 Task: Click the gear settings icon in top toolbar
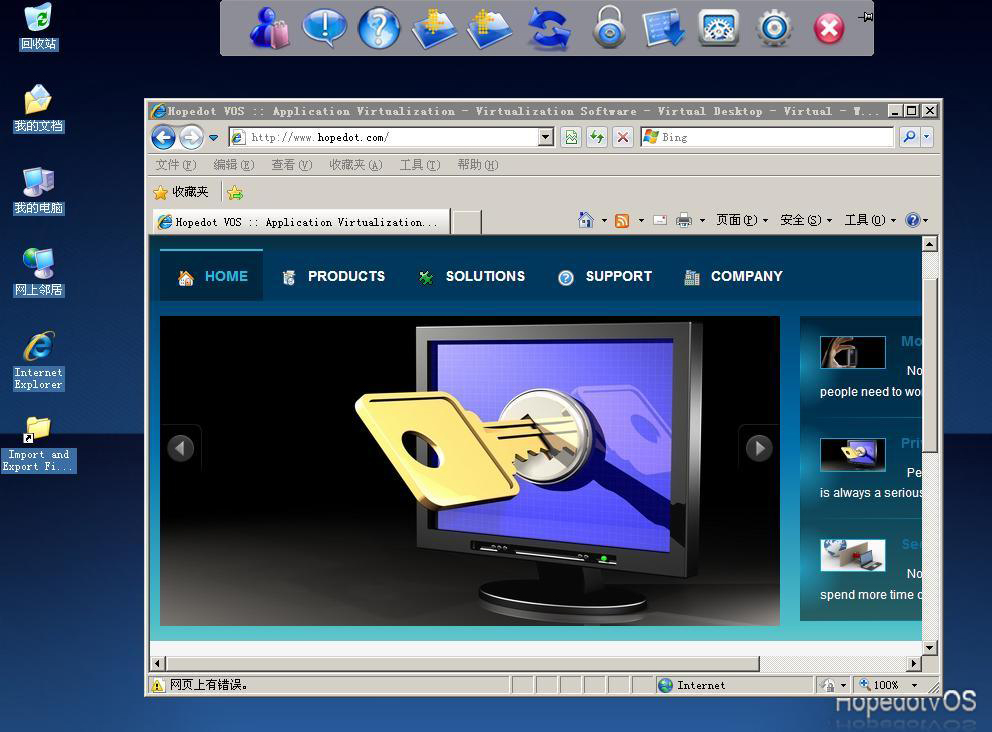coord(774,28)
